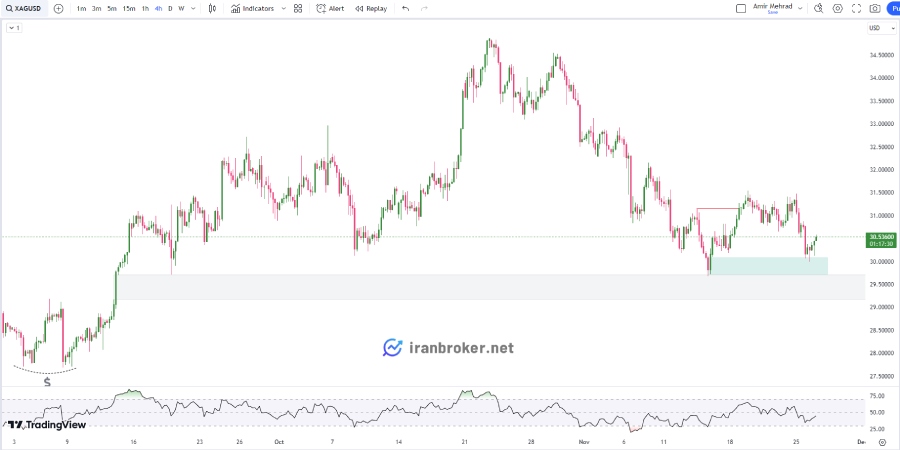Expand the Indicators favorites dropdown arrow
This screenshot has width=900, height=450.
(283, 9)
